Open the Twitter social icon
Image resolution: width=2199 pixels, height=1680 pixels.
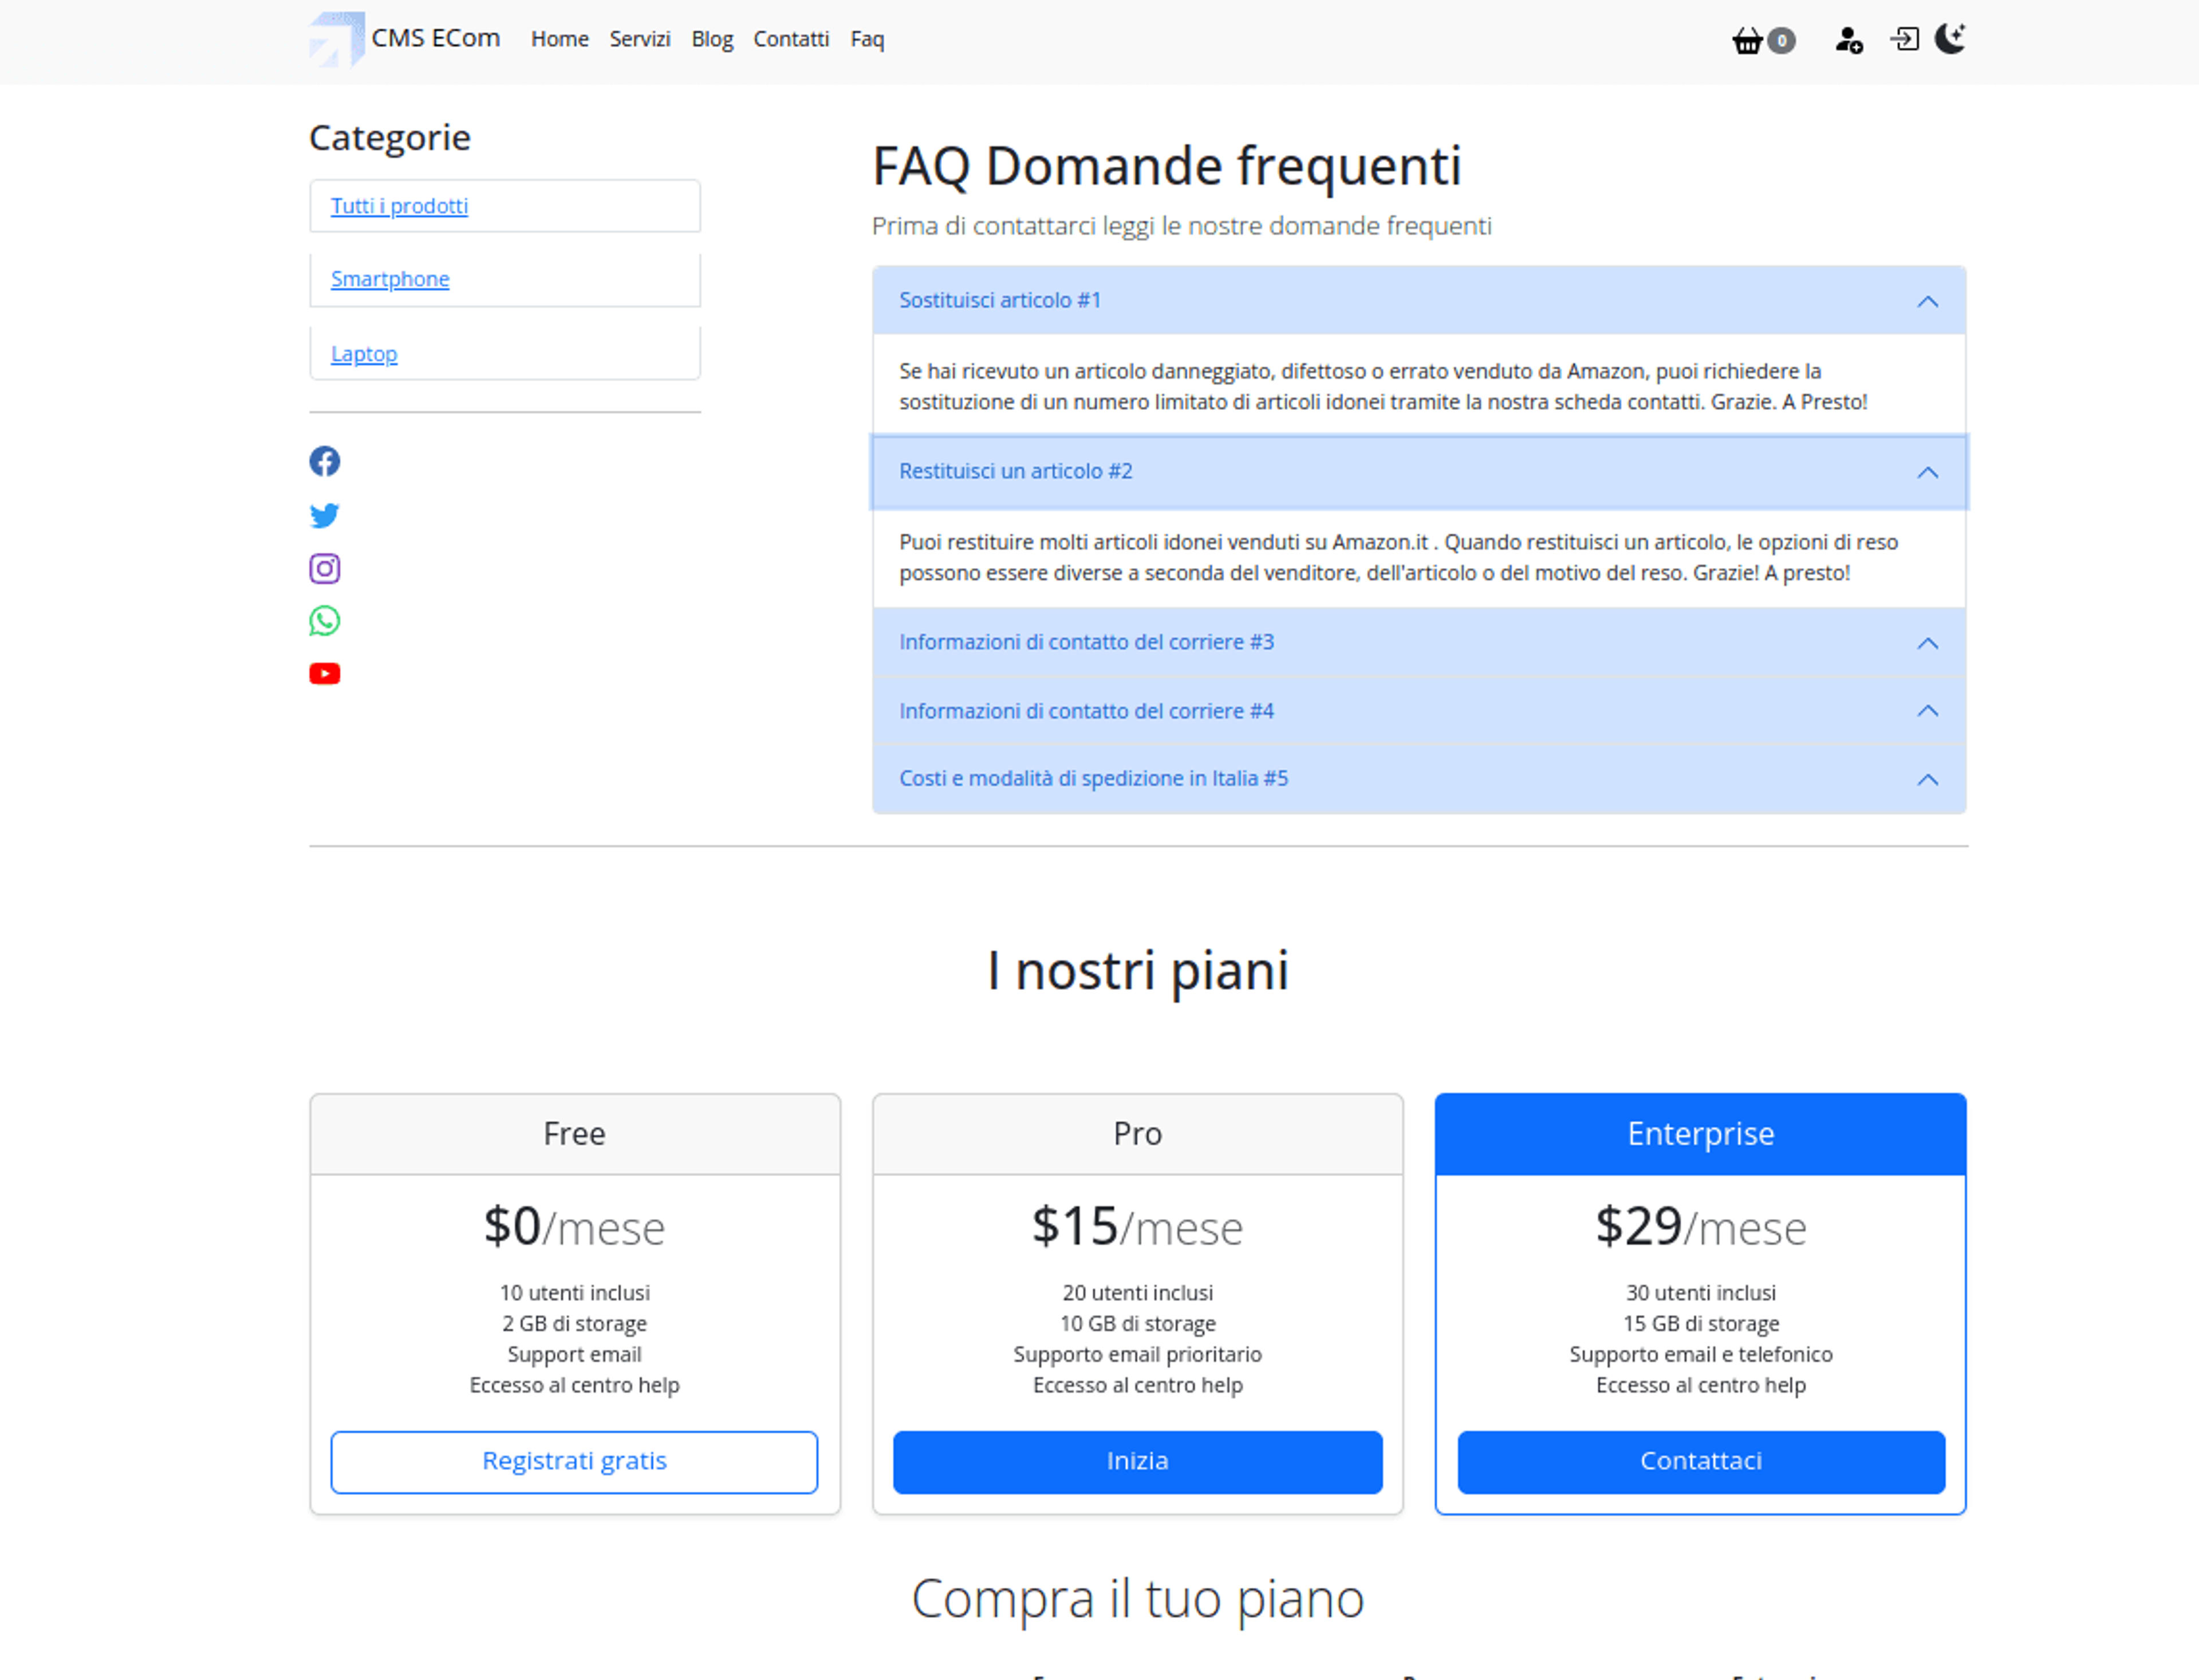click(x=324, y=515)
